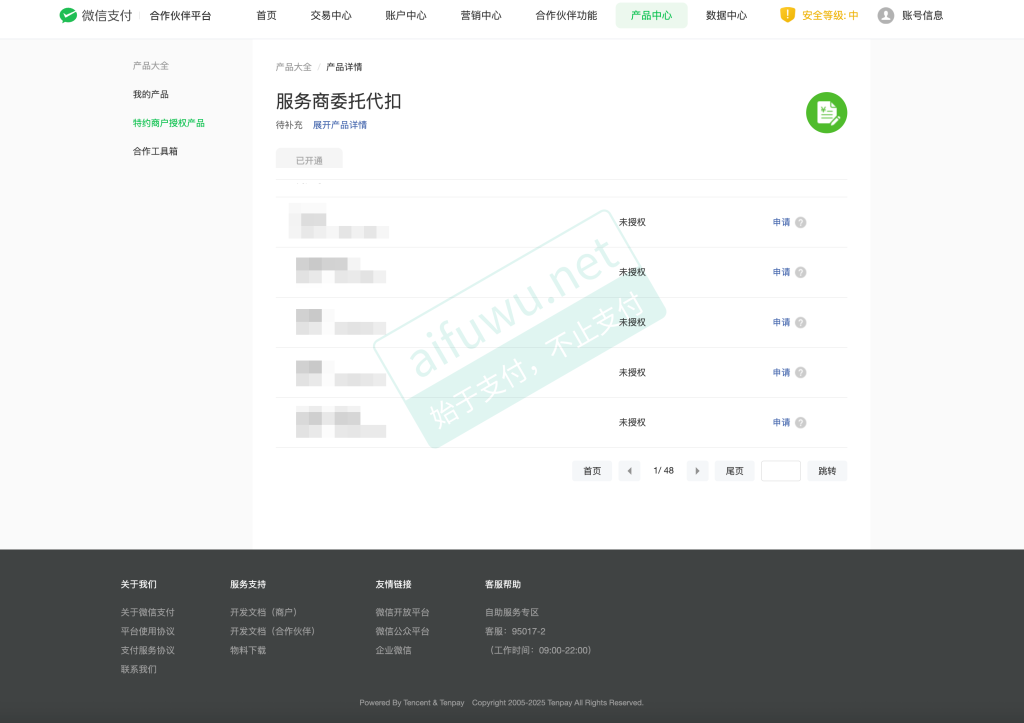Open 微信公众平台 footer link
The height and width of the screenshot is (723, 1024).
click(x=402, y=631)
